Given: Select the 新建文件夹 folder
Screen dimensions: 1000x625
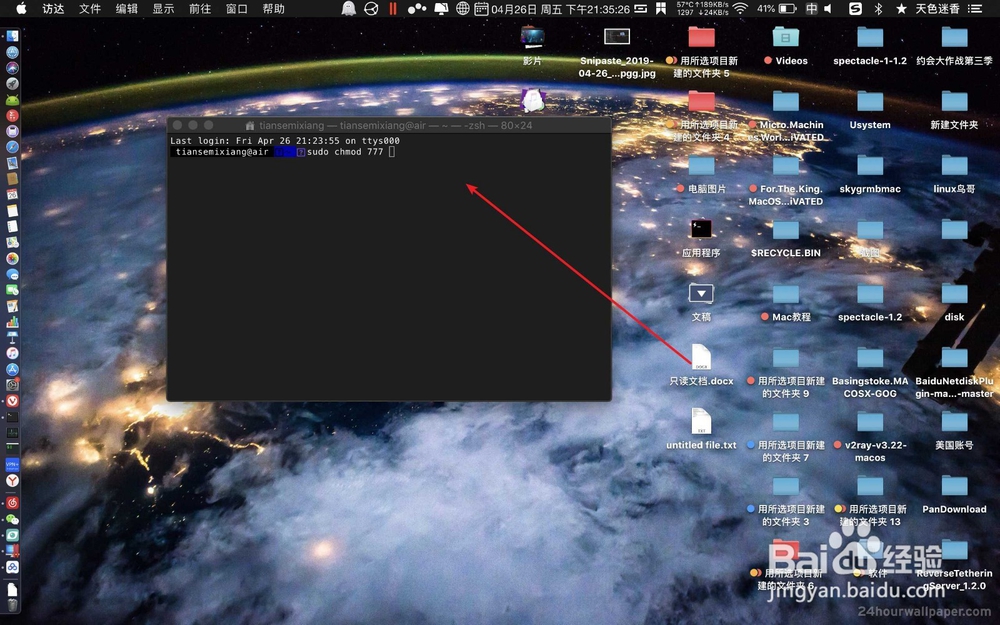Looking at the screenshot, I should coord(954,110).
